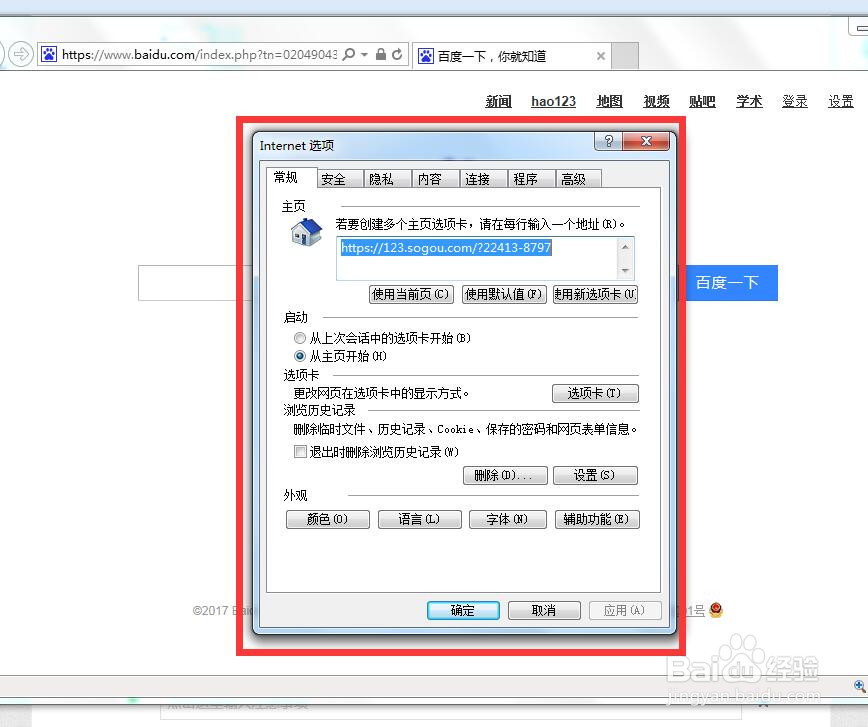
Task: Click the 取消 button
Action: tap(544, 610)
